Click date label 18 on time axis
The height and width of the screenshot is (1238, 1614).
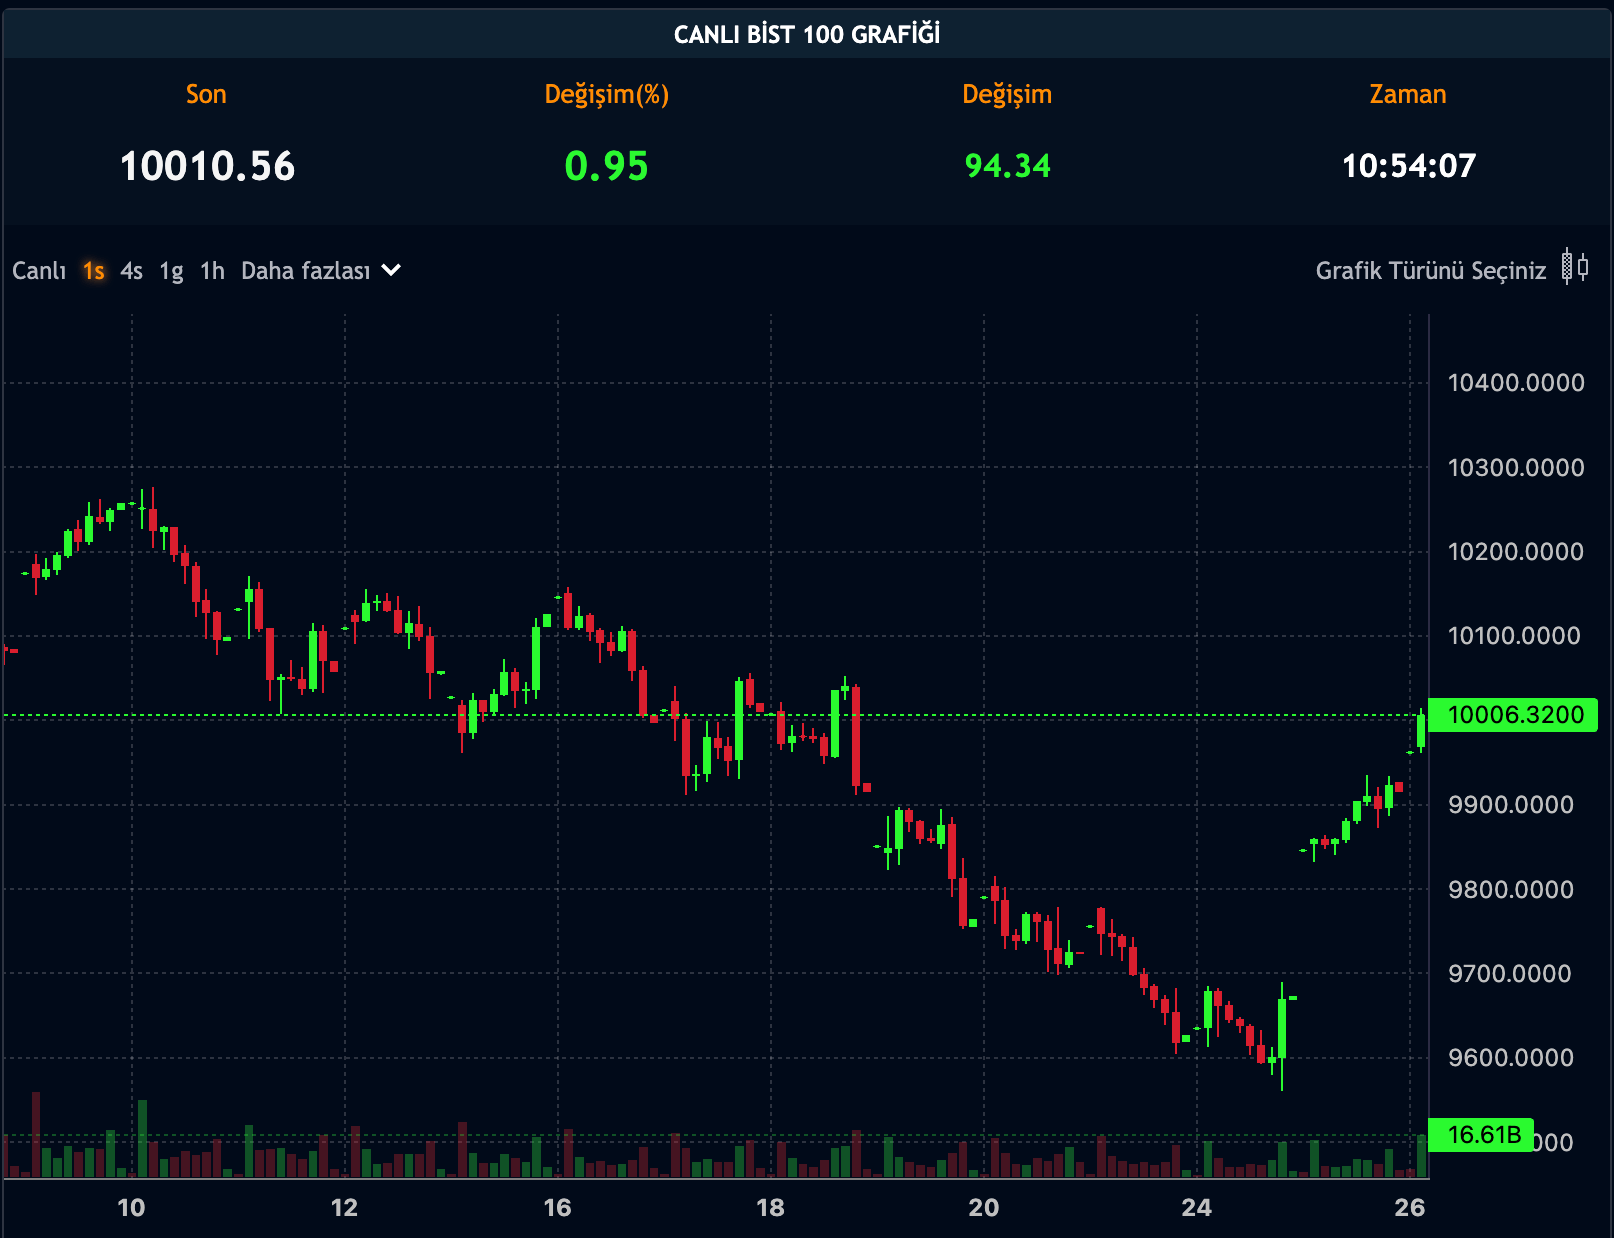coord(770,1208)
